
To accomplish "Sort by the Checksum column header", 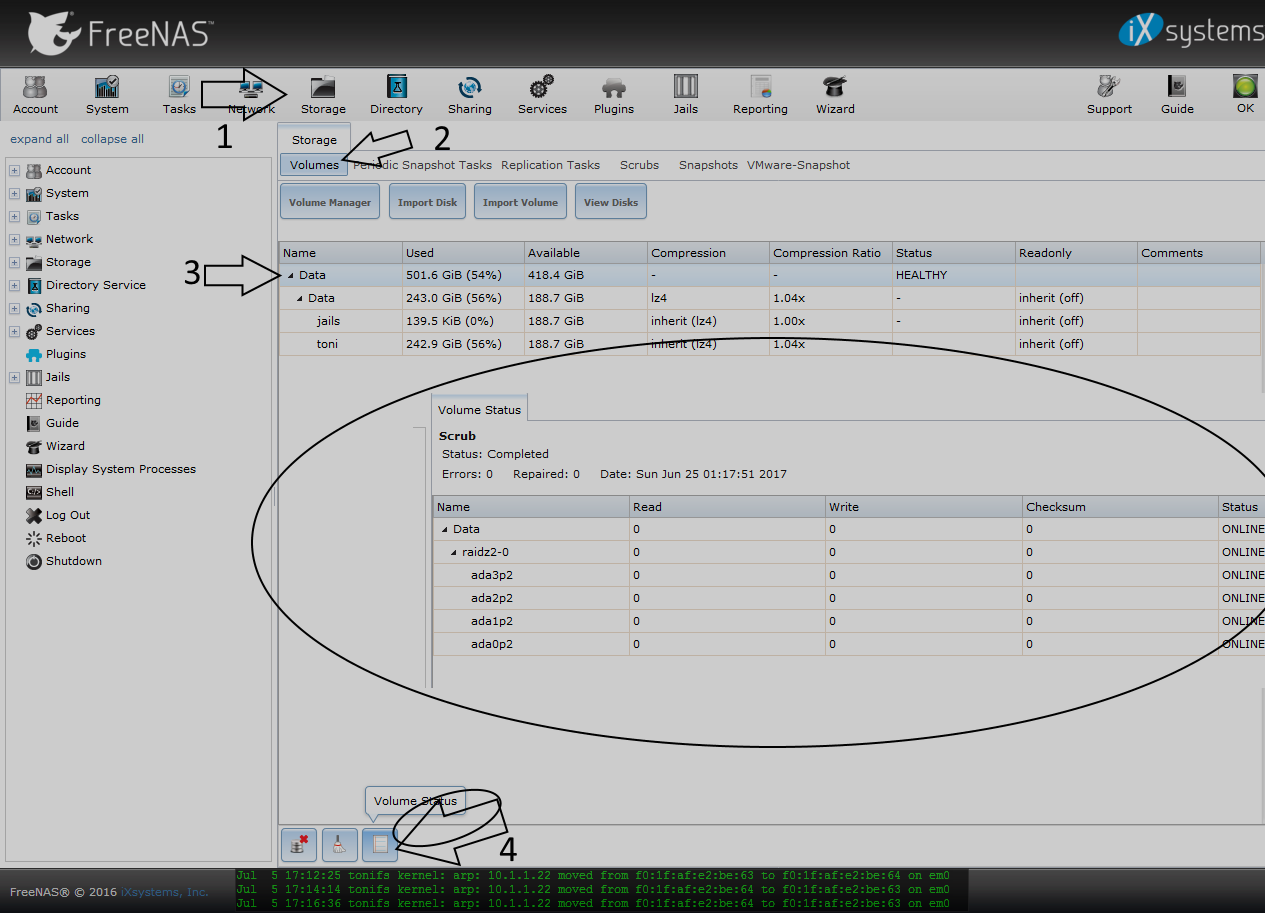I will tap(1119, 507).
